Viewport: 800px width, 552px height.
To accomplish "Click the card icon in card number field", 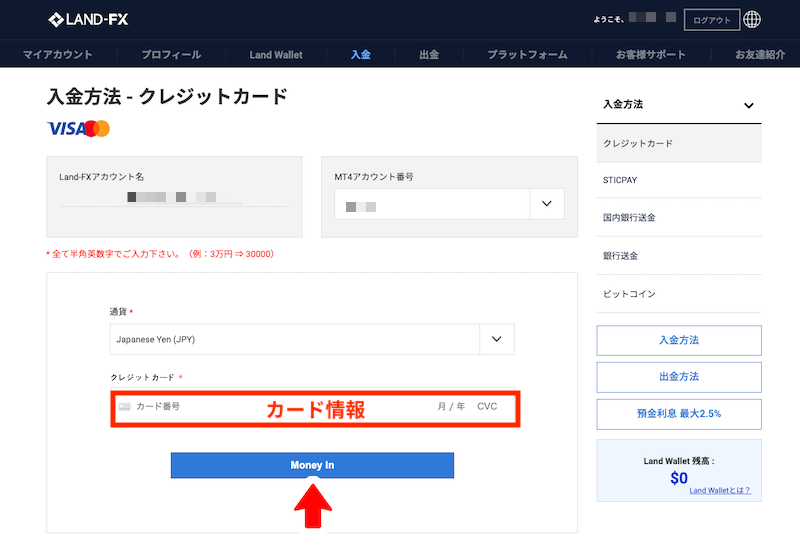I will [x=124, y=407].
